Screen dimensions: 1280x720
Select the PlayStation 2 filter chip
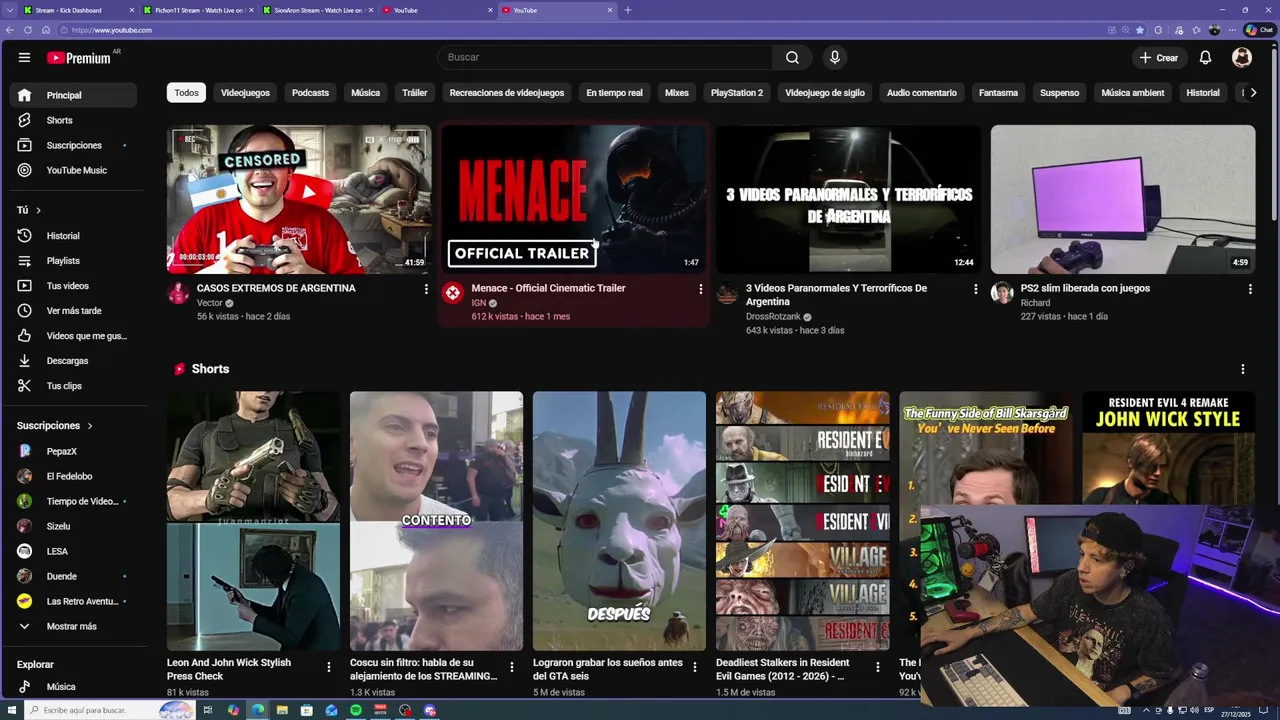(737, 93)
